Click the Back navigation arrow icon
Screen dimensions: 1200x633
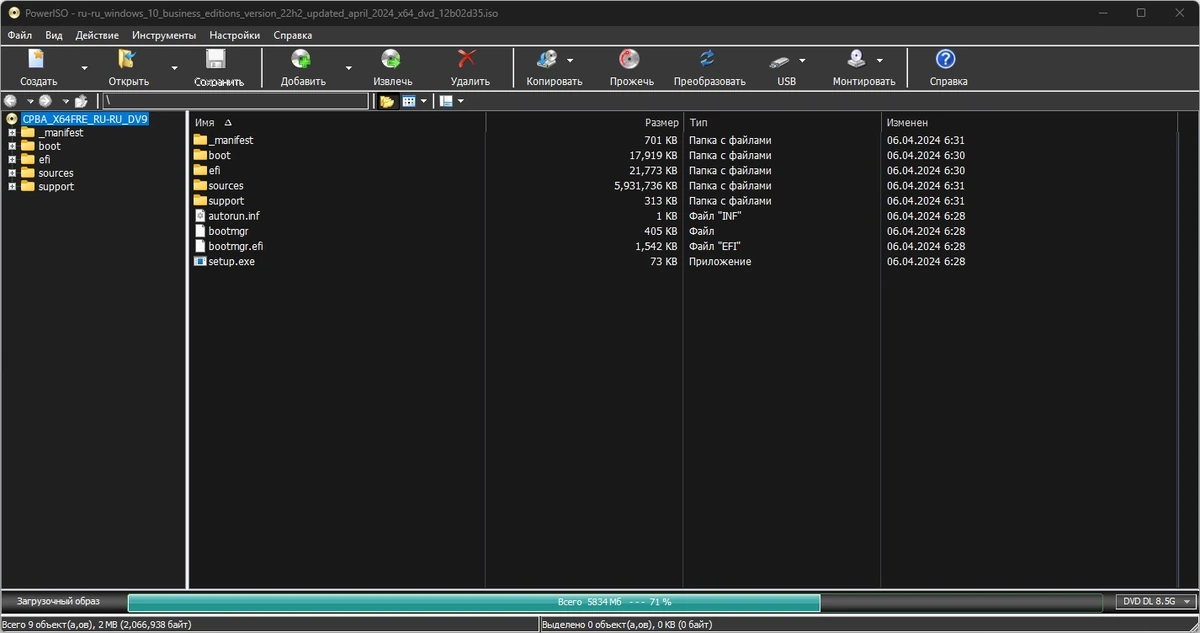pyautogui.click(x=11, y=101)
